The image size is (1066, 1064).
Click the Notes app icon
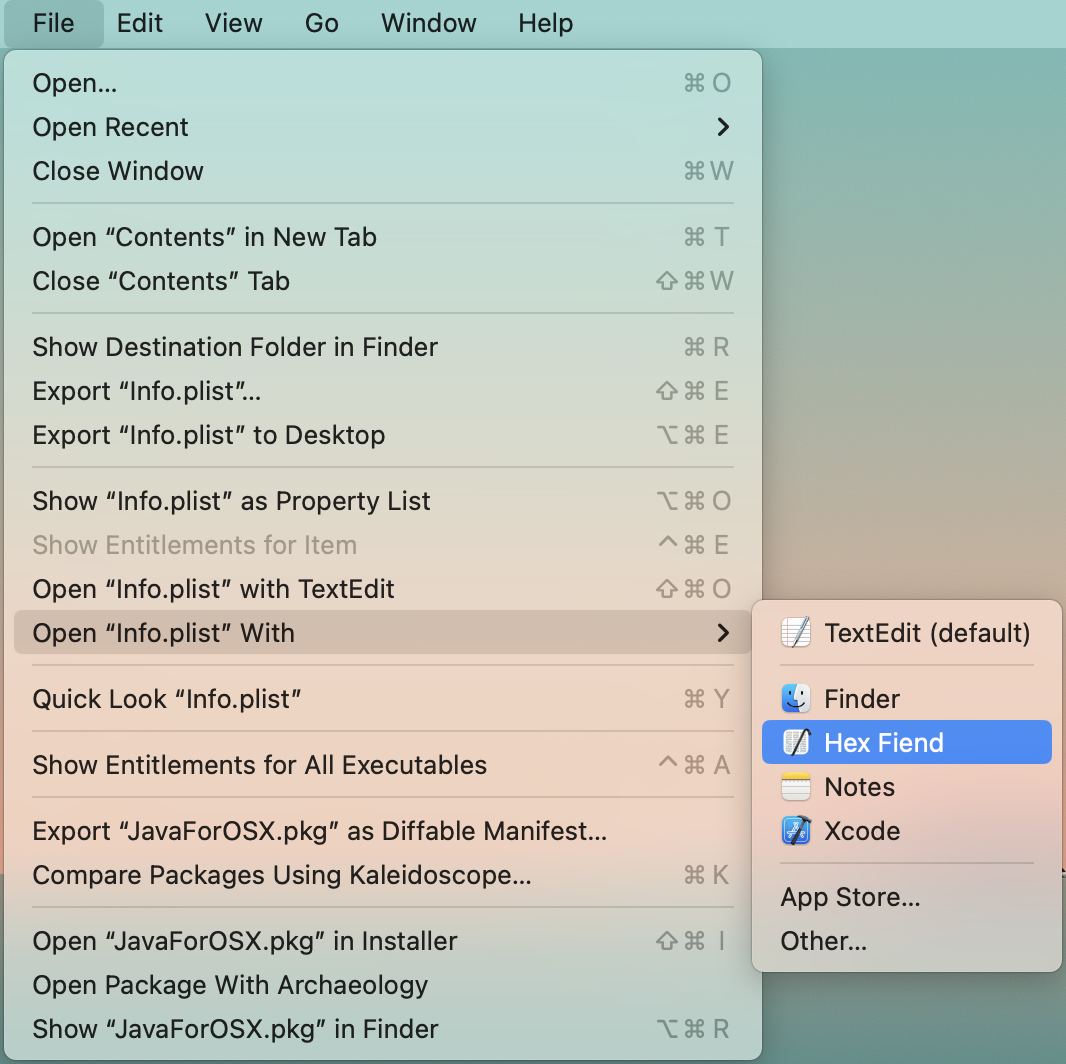click(796, 787)
